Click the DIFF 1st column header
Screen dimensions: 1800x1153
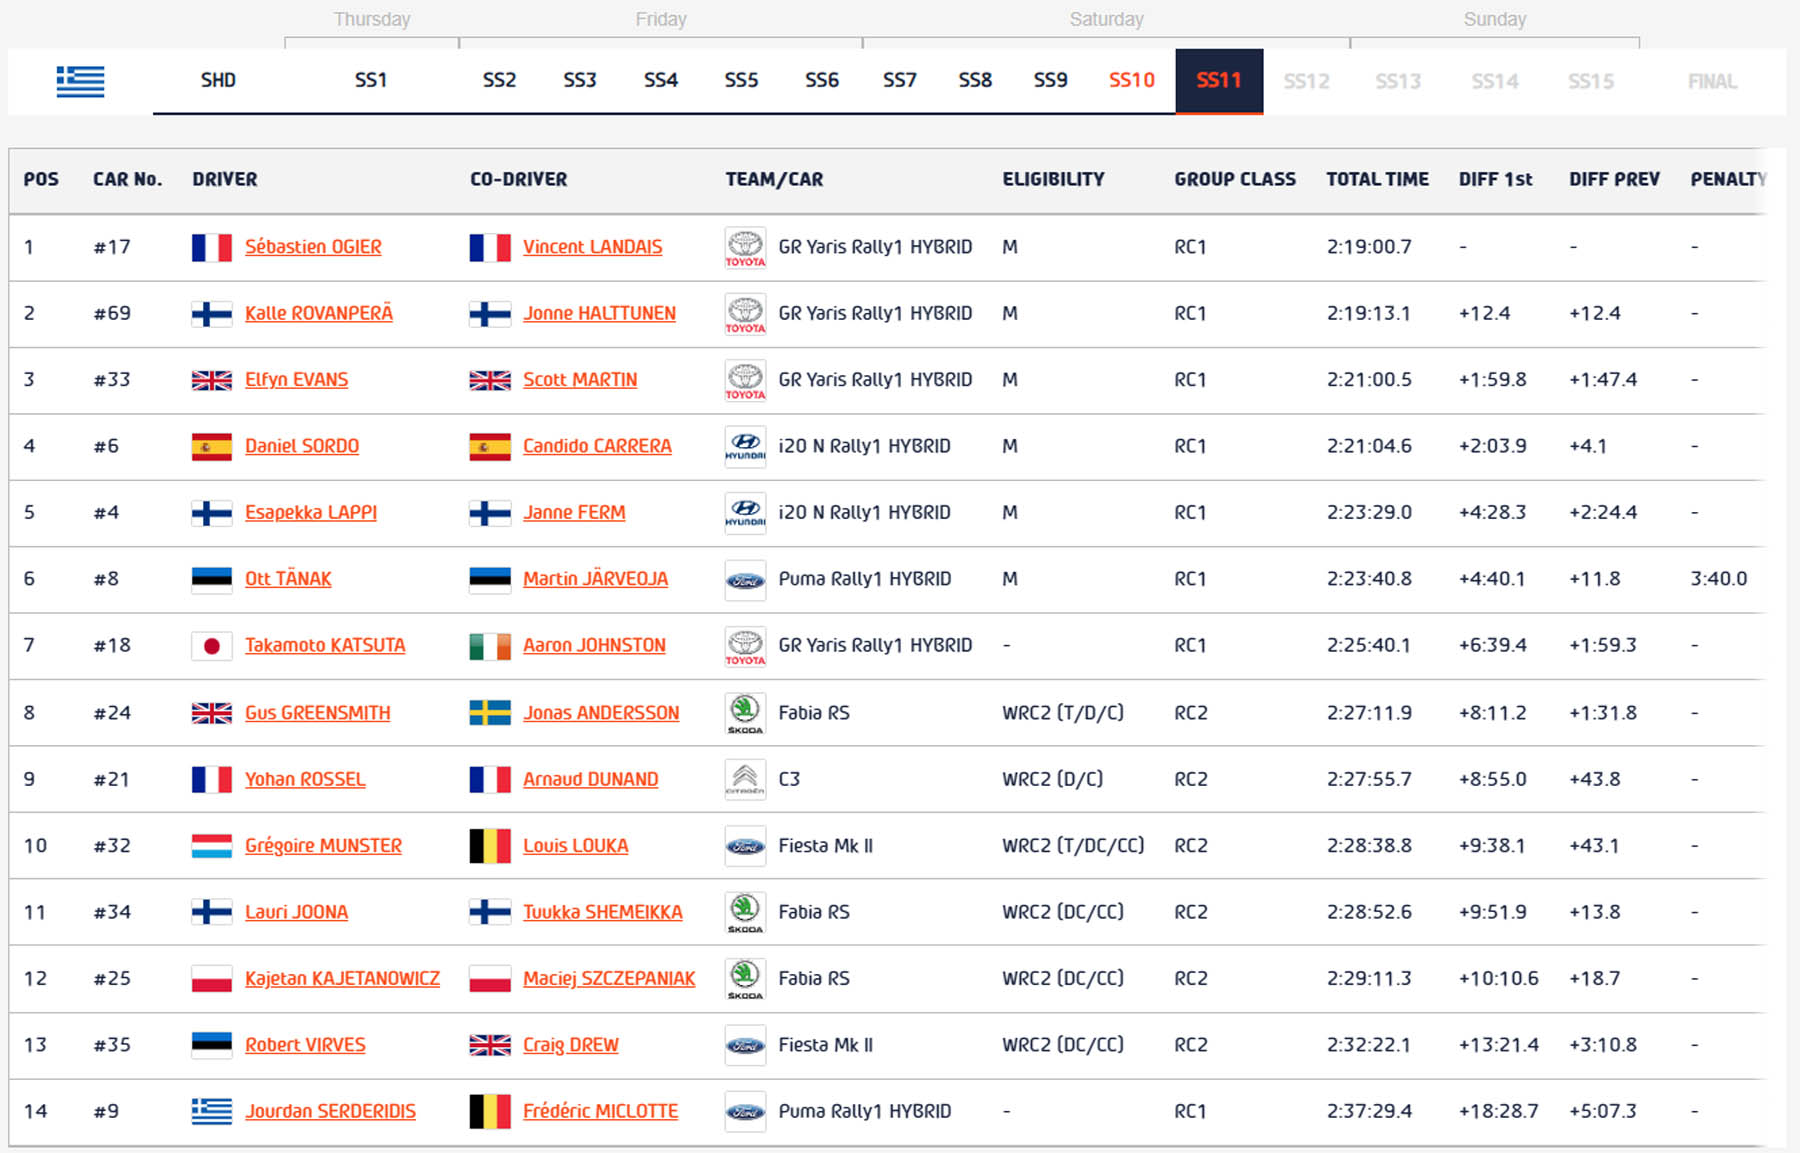1495,180
